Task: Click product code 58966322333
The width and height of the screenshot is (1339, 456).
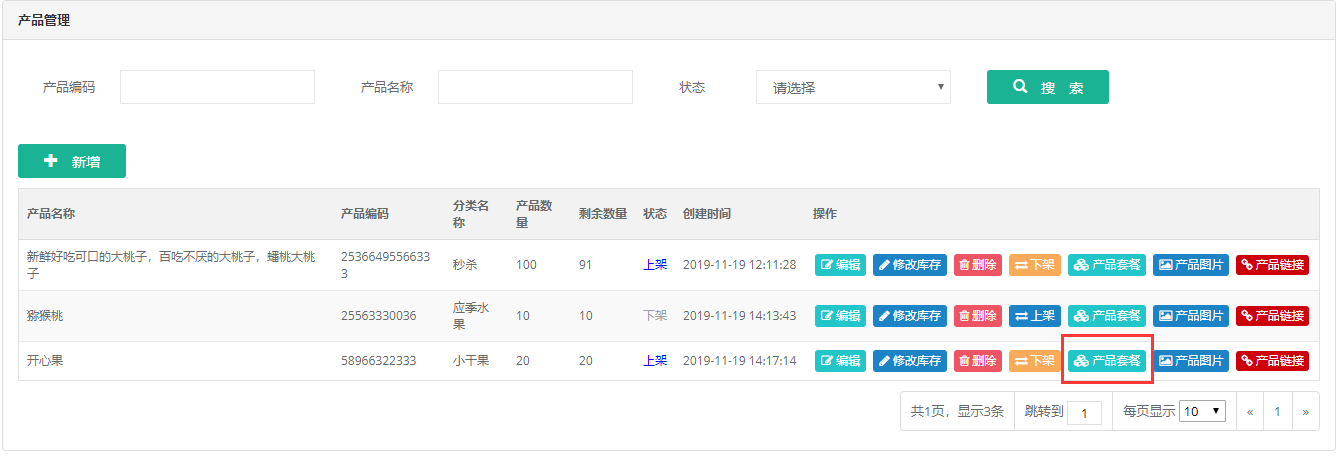Action: (x=379, y=361)
